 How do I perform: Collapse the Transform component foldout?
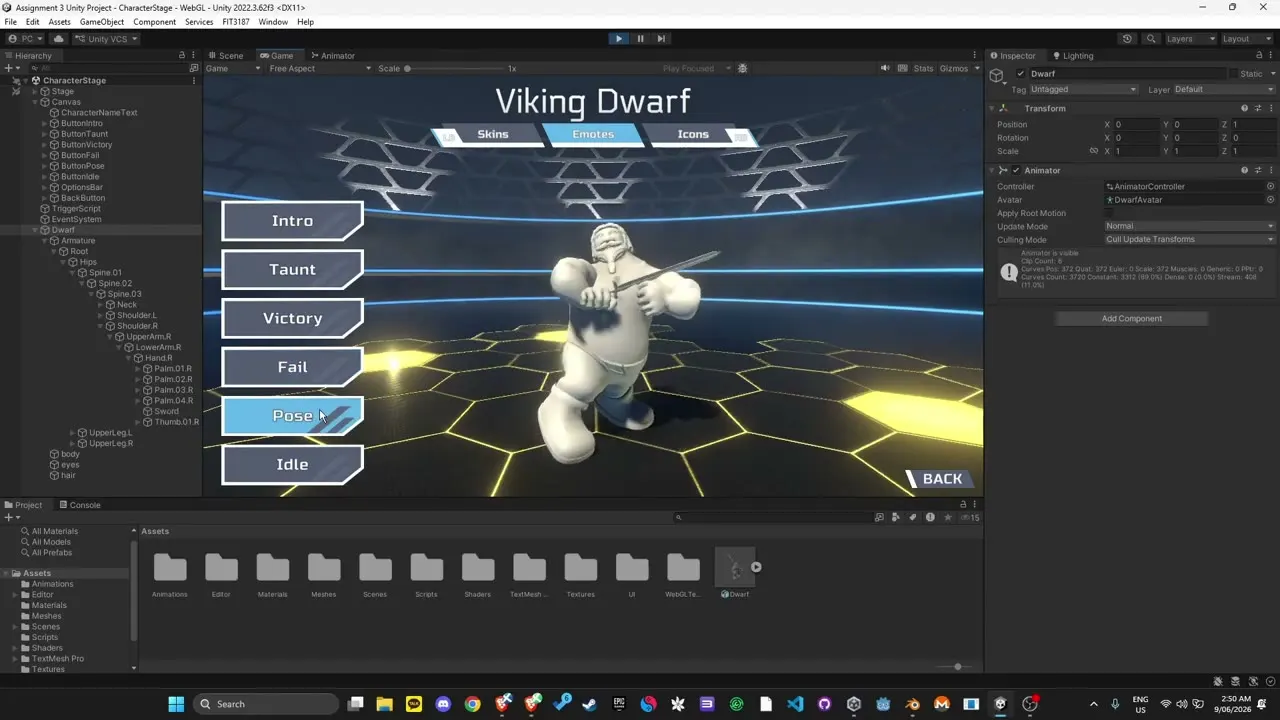point(992,108)
